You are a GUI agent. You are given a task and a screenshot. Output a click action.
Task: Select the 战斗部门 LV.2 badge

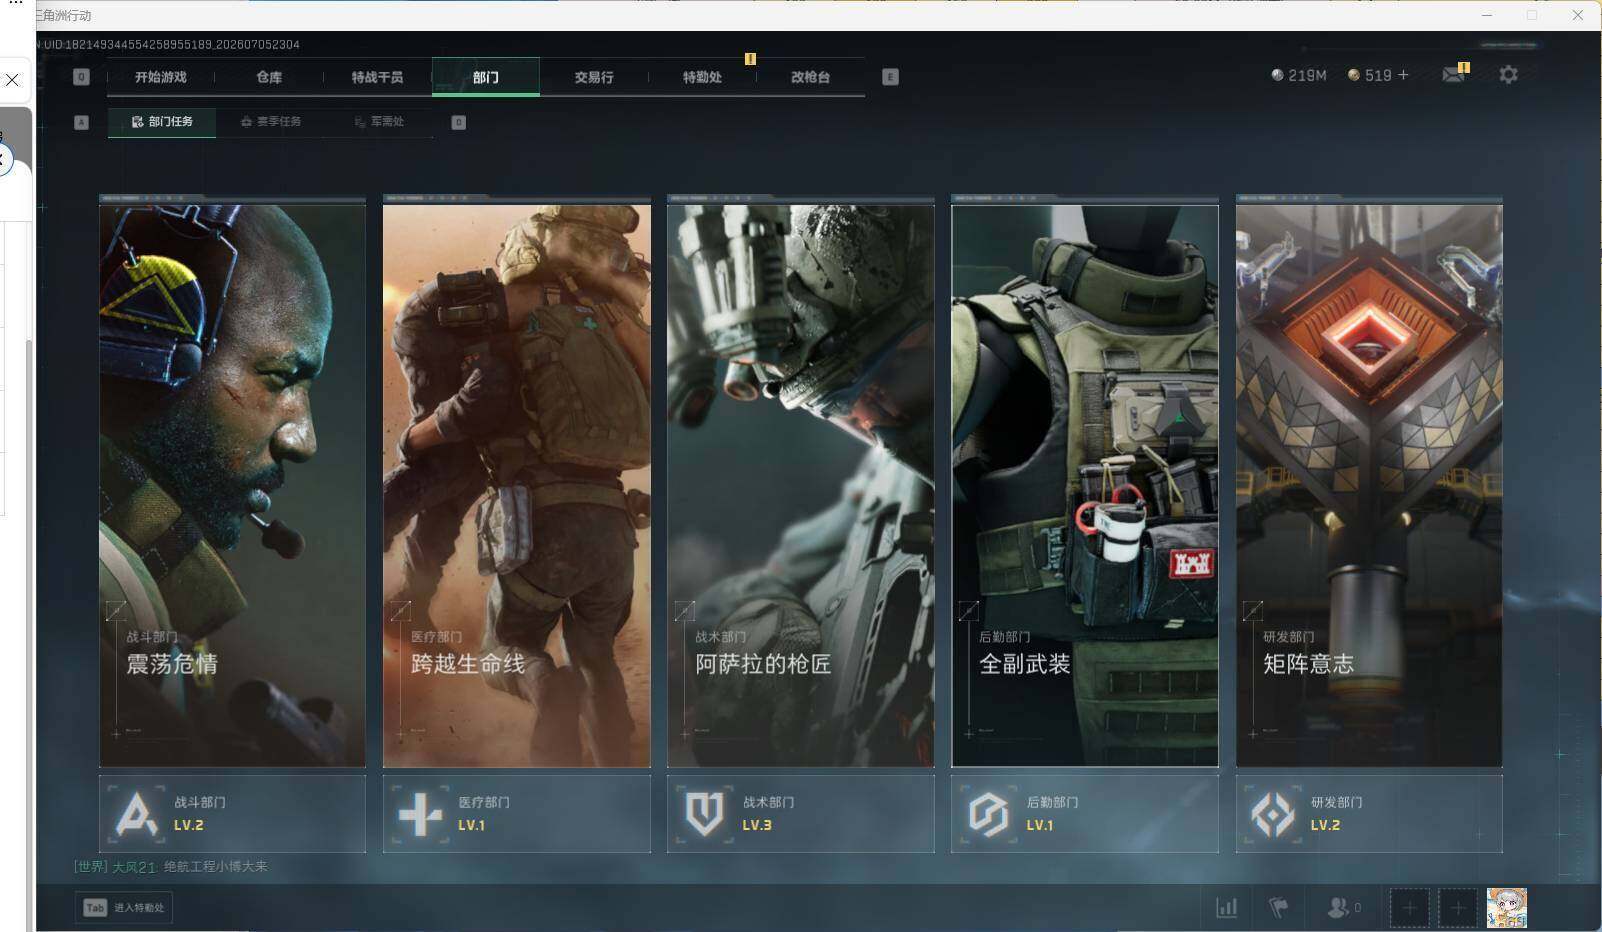232,814
